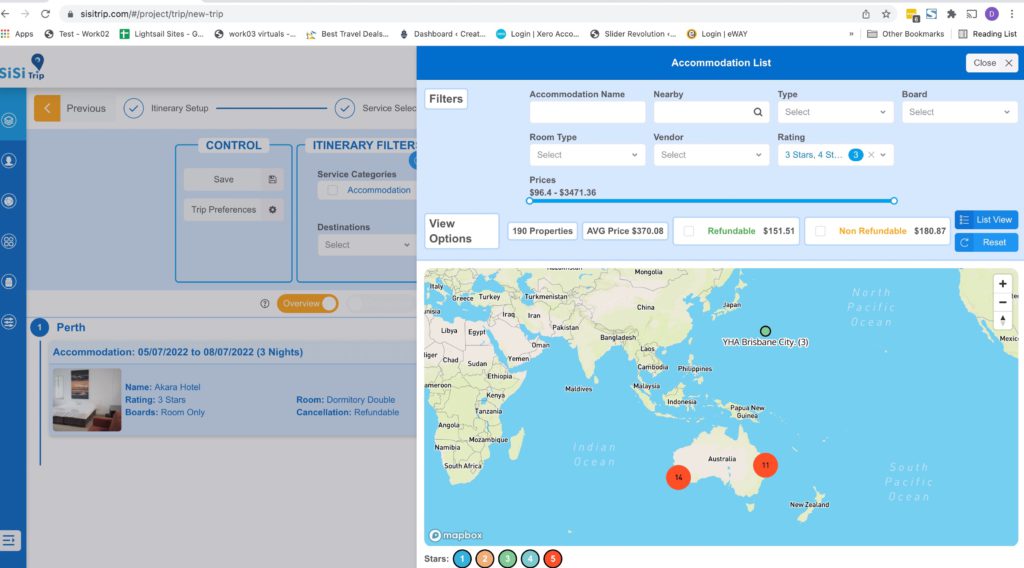The width and height of the screenshot is (1024, 568).
Task: Open the Vendor dropdown
Action: coord(711,155)
